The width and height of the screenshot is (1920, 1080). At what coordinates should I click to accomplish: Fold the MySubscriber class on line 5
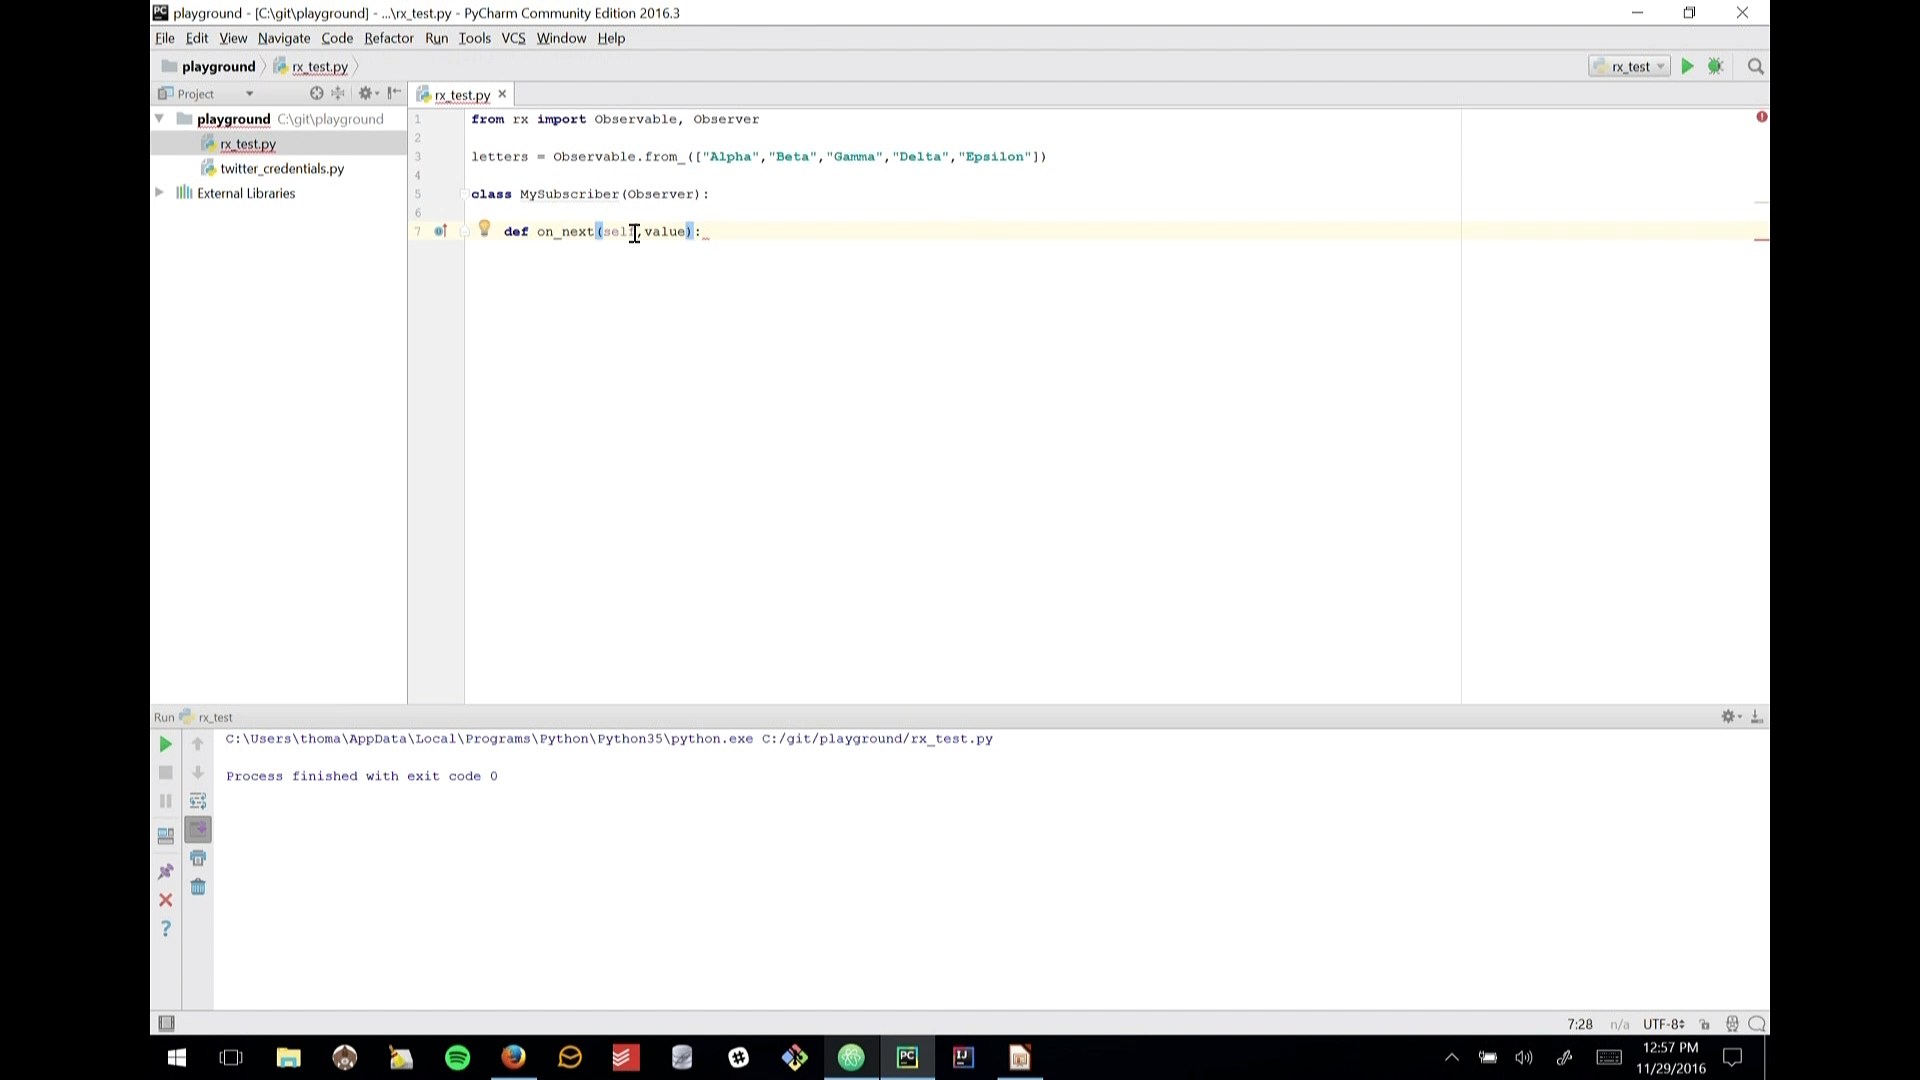(464, 194)
